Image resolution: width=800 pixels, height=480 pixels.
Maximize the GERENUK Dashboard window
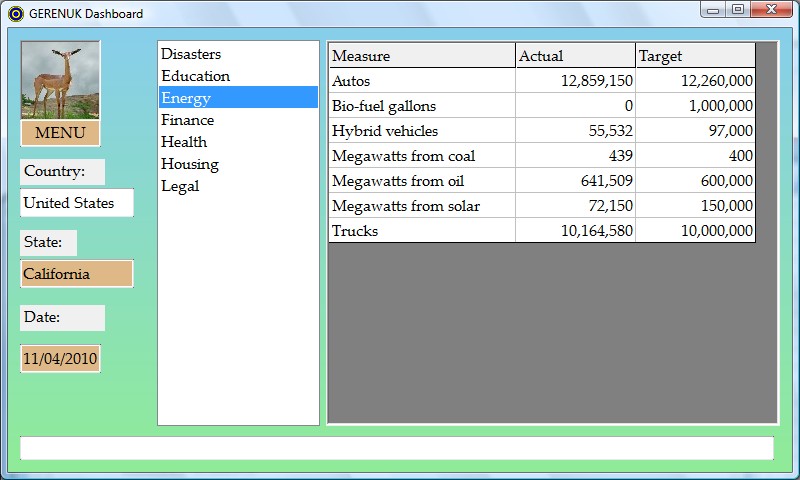738,10
